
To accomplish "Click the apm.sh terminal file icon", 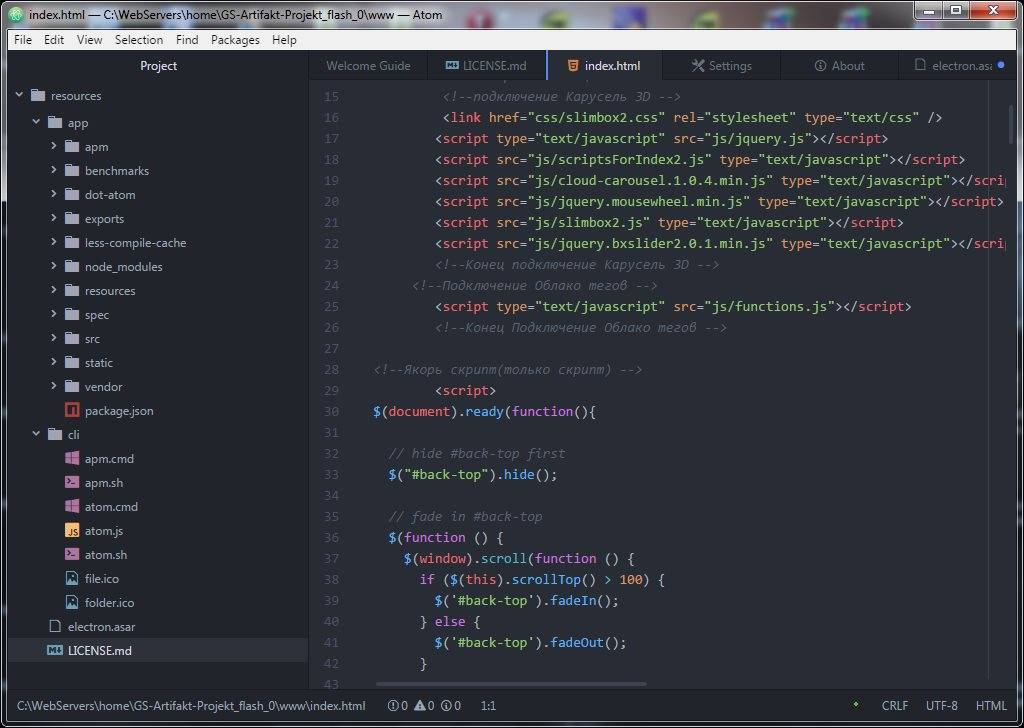I will [x=72, y=483].
